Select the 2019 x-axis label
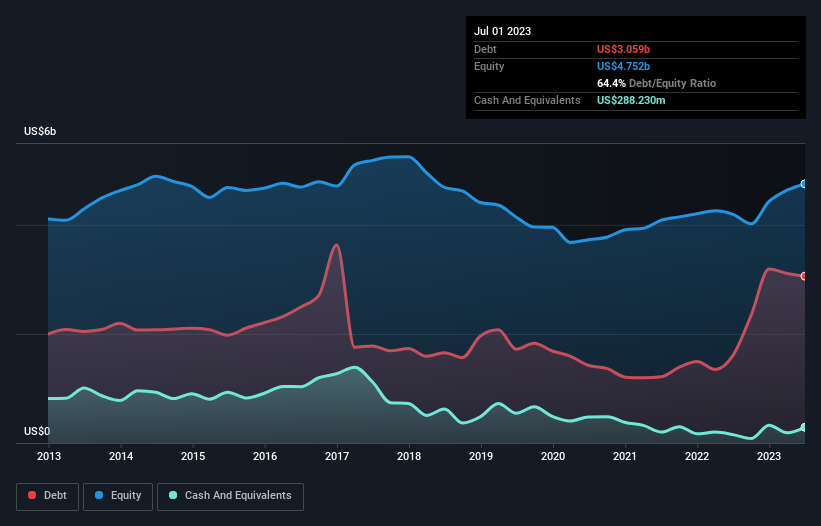Screen dimensions: 821x526 (x=481, y=456)
